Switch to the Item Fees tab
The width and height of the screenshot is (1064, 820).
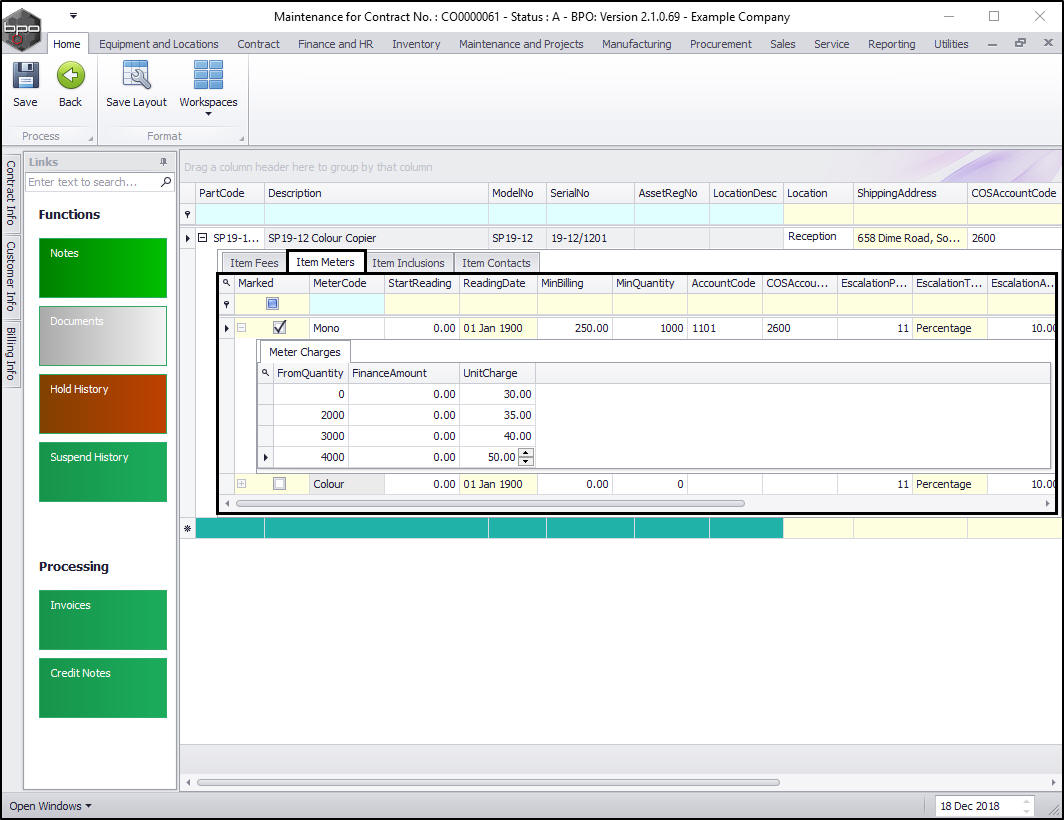pos(254,263)
